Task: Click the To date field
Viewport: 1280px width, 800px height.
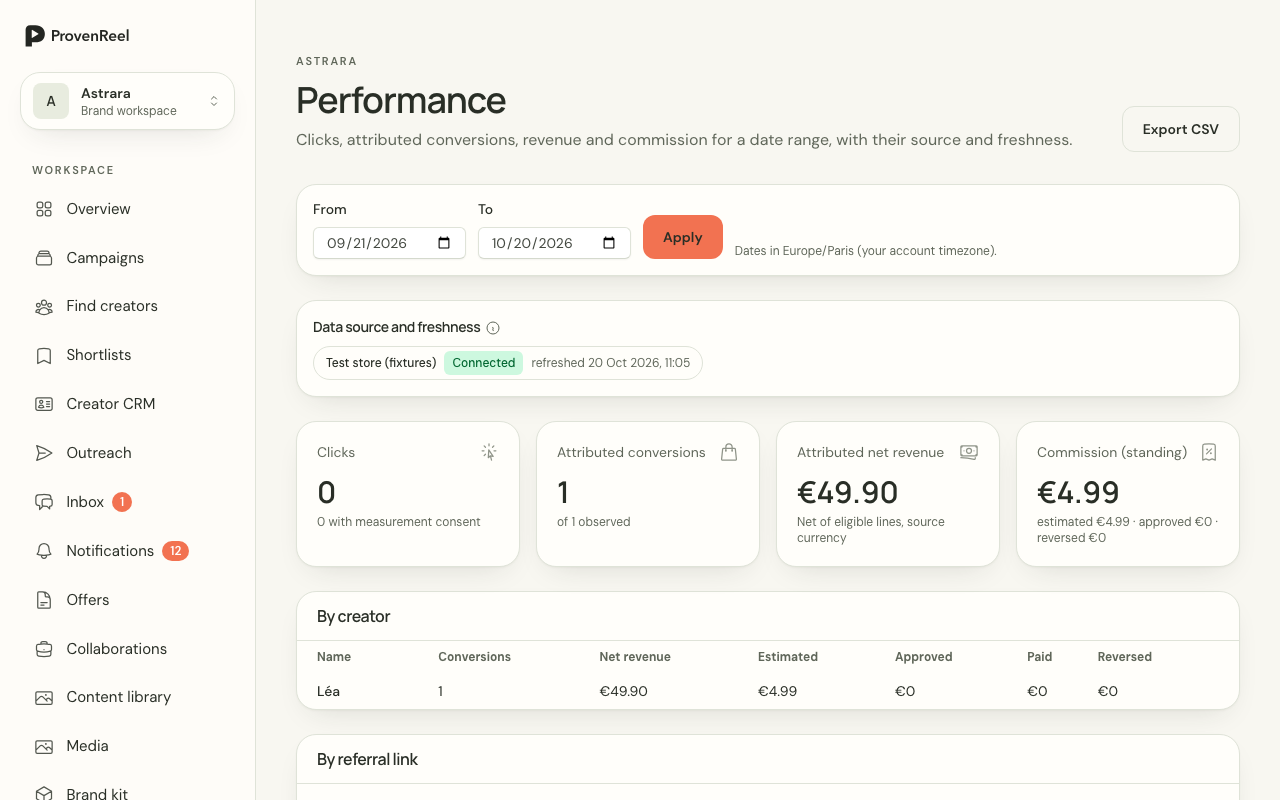Action: [554, 243]
